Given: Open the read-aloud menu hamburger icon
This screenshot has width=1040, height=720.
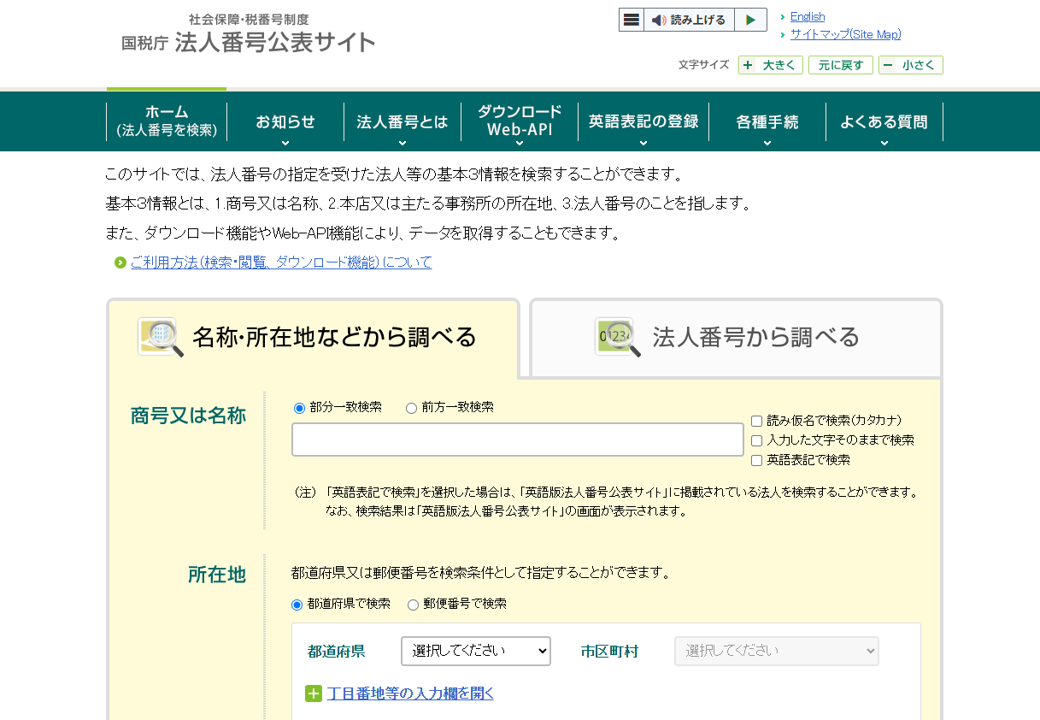Looking at the screenshot, I should click(x=631, y=20).
